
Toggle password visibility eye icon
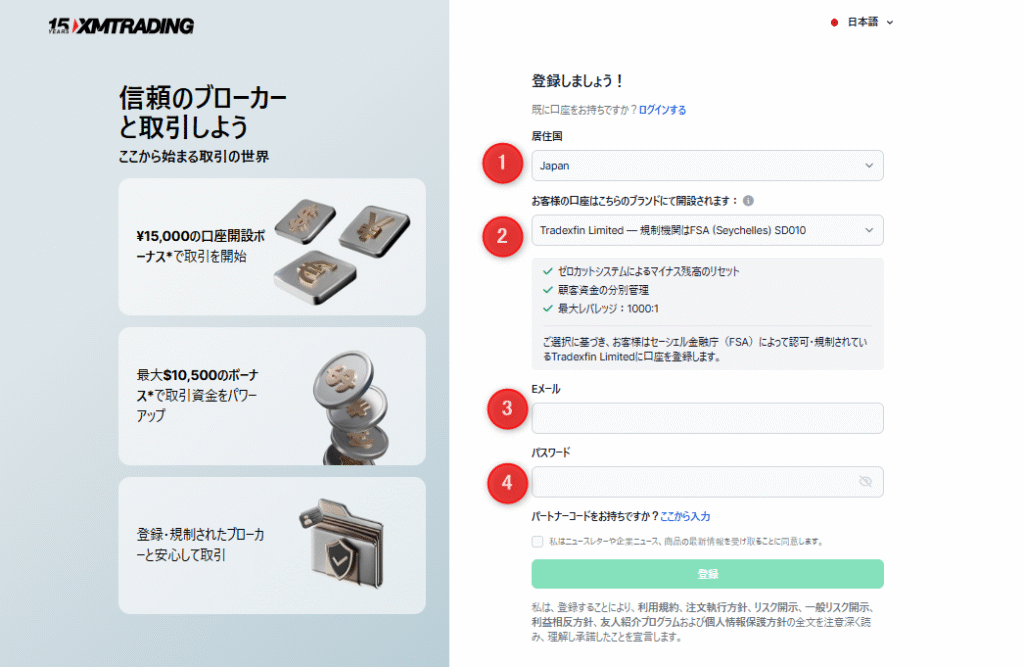pos(865,481)
